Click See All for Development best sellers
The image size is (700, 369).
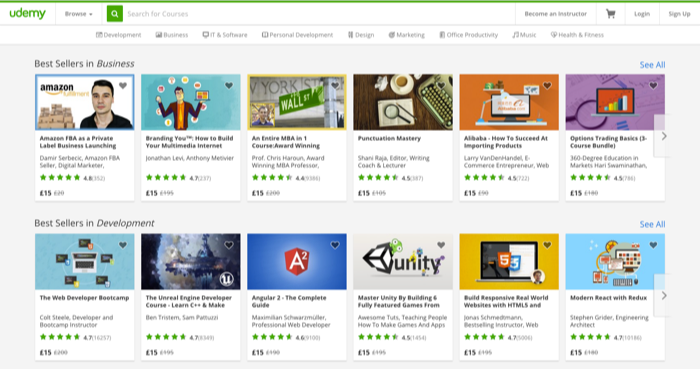click(652, 224)
